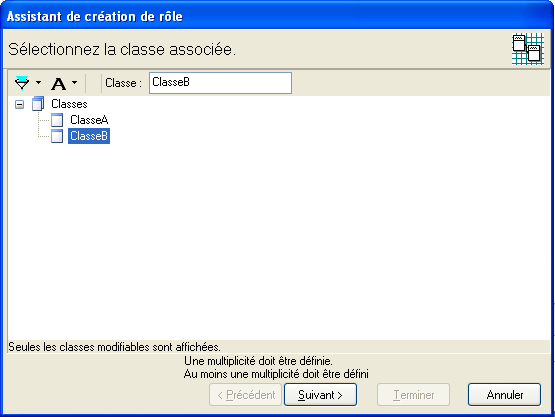This screenshot has height=417, width=555.
Task: Cancel the wizard with Annuler
Action: (504, 395)
